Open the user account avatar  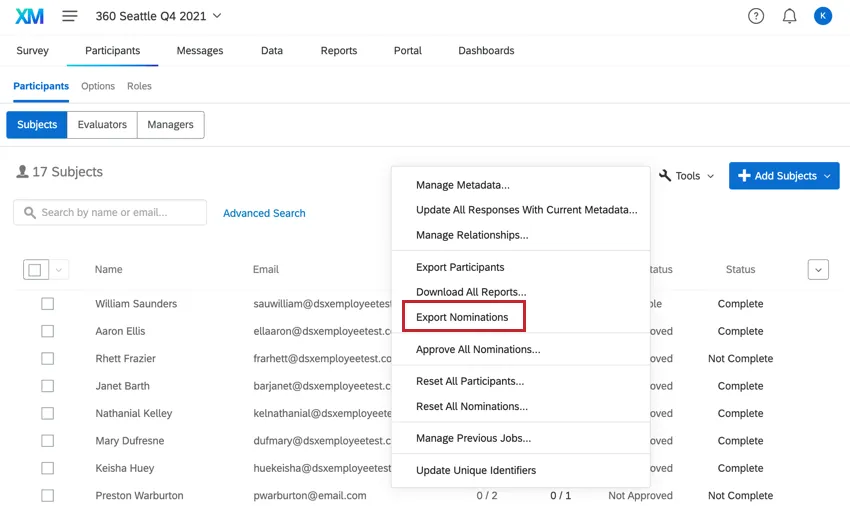point(822,16)
